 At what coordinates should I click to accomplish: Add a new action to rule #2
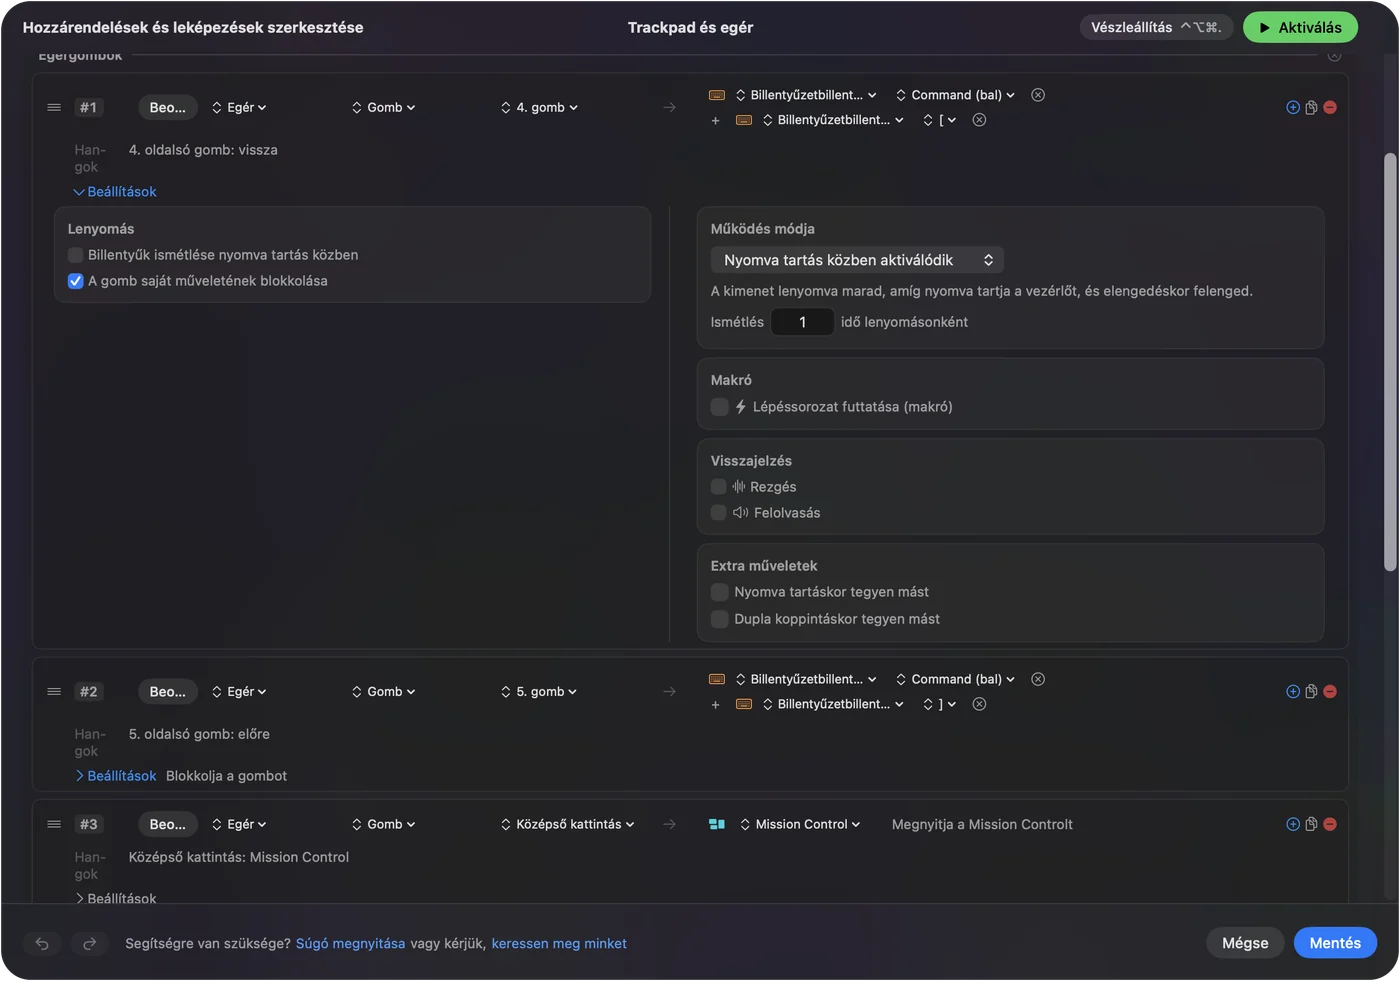1293,691
